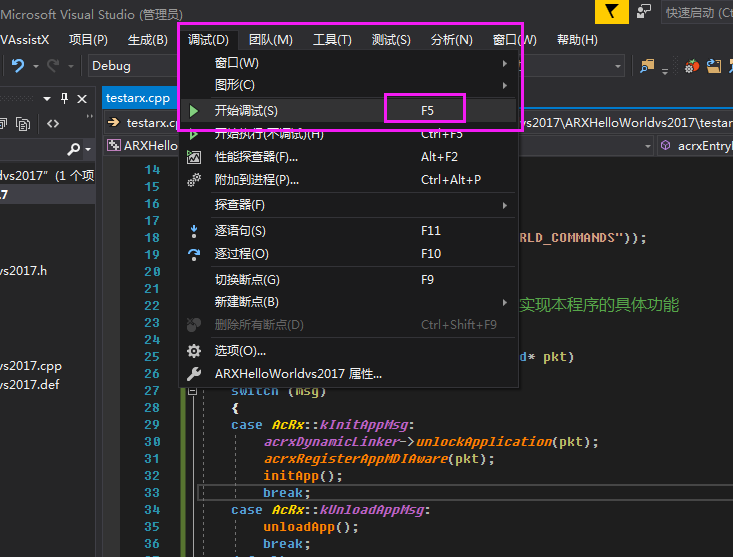
Task: Click the performance profiler chart icon
Action: pos(194,157)
